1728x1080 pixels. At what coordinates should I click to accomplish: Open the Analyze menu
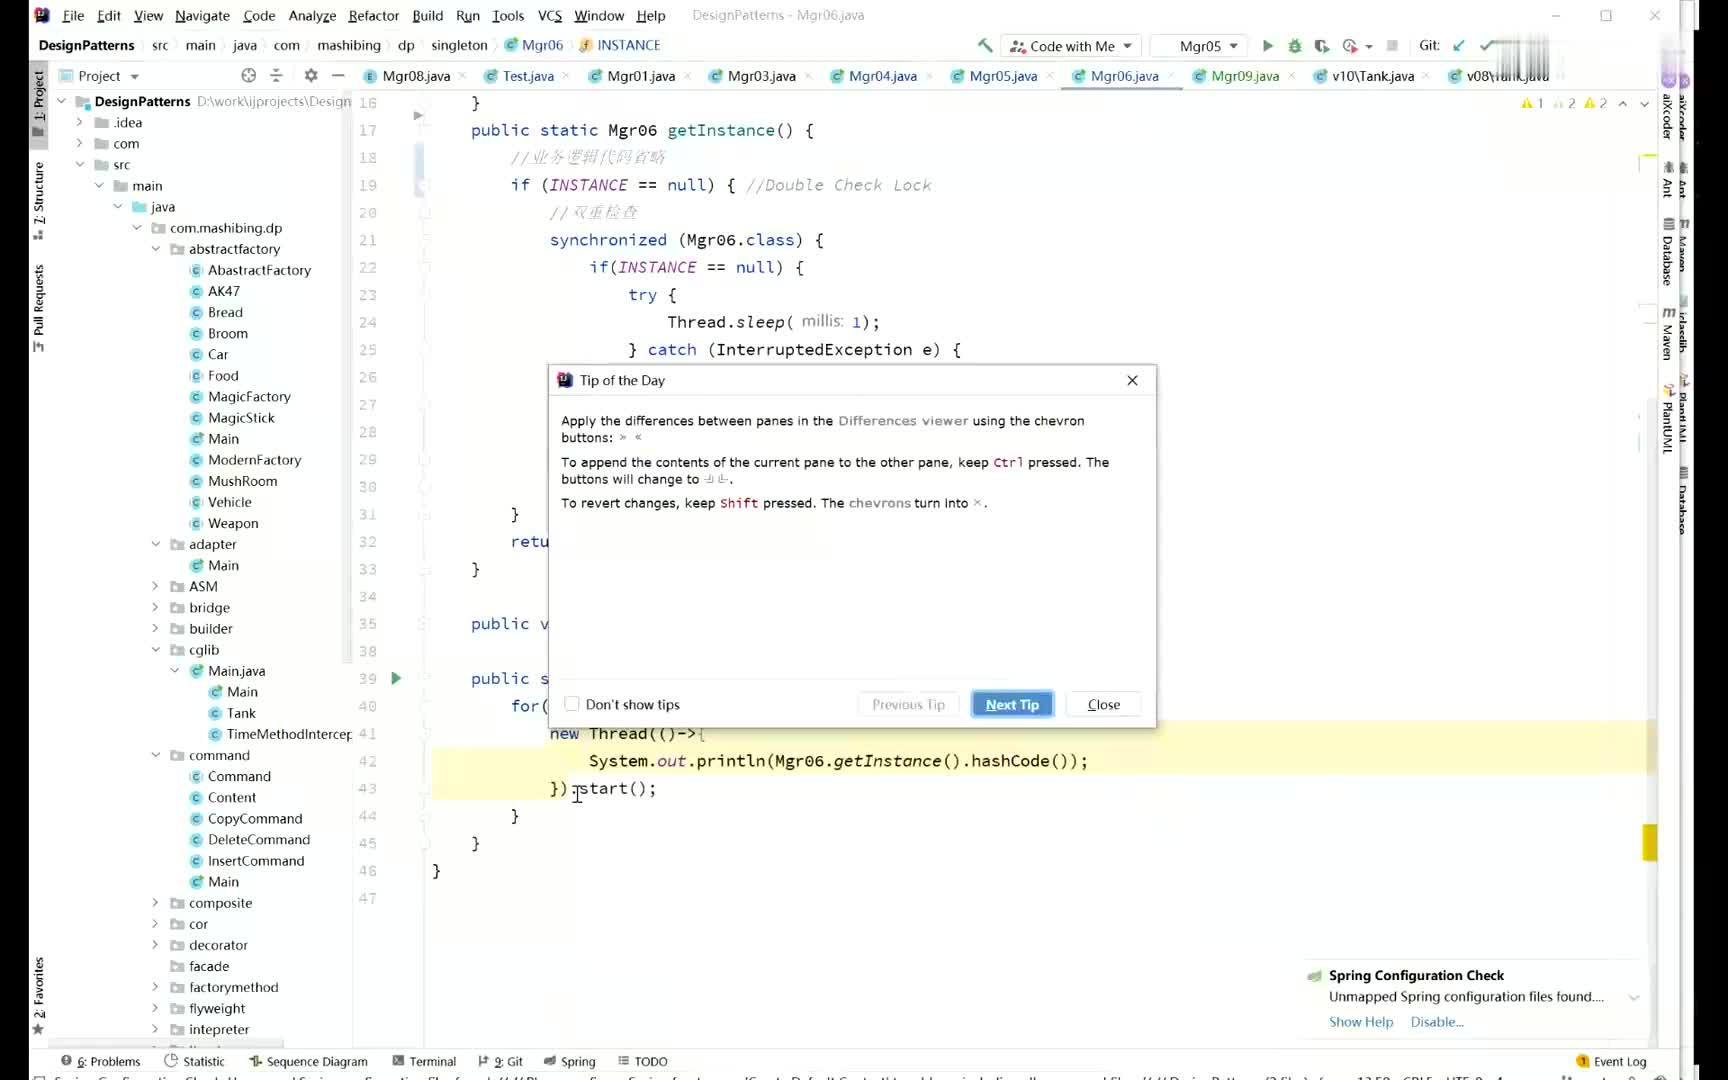[312, 16]
